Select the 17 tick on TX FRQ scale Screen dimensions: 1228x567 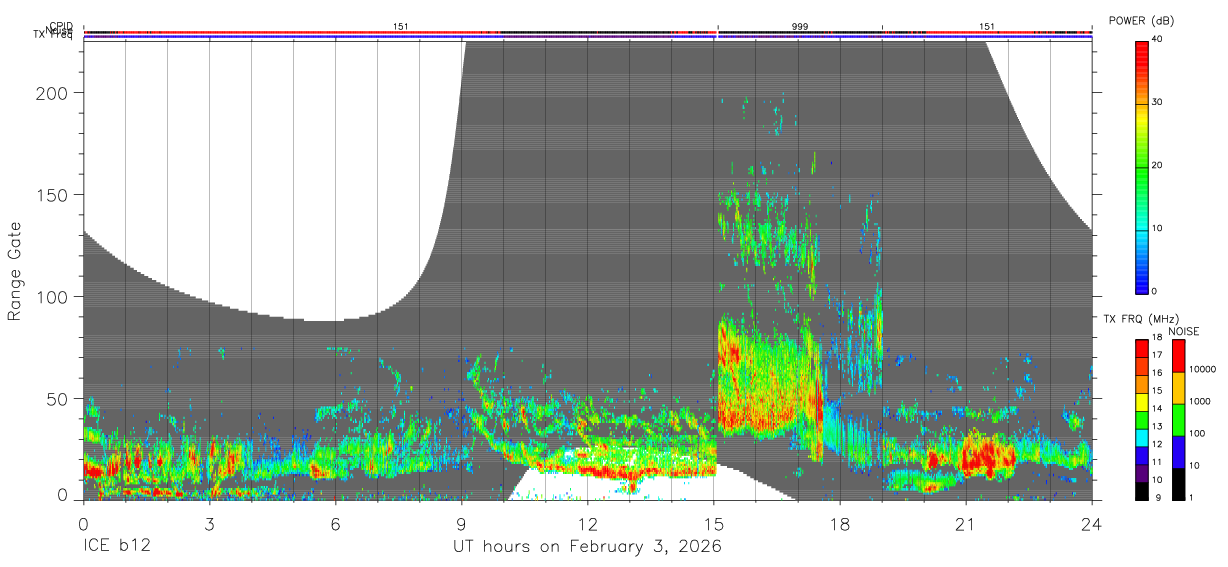pyautogui.click(x=1157, y=355)
